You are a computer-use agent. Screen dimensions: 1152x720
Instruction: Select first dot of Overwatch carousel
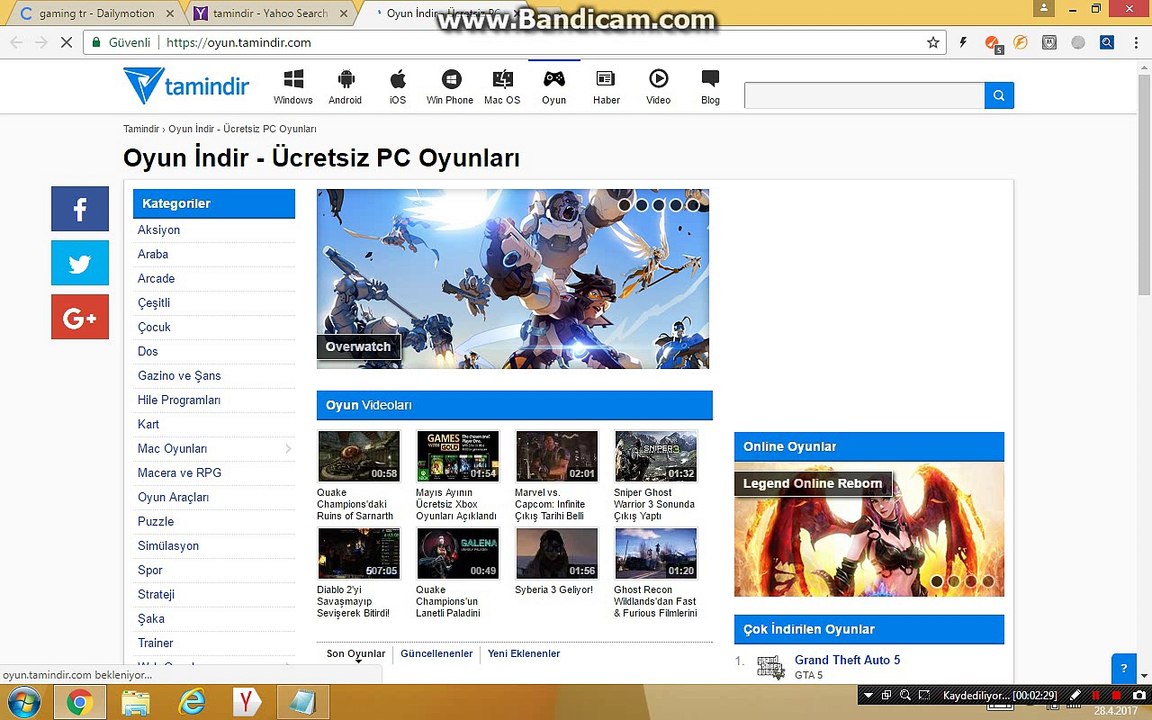pyautogui.click(x=625, y=205)
